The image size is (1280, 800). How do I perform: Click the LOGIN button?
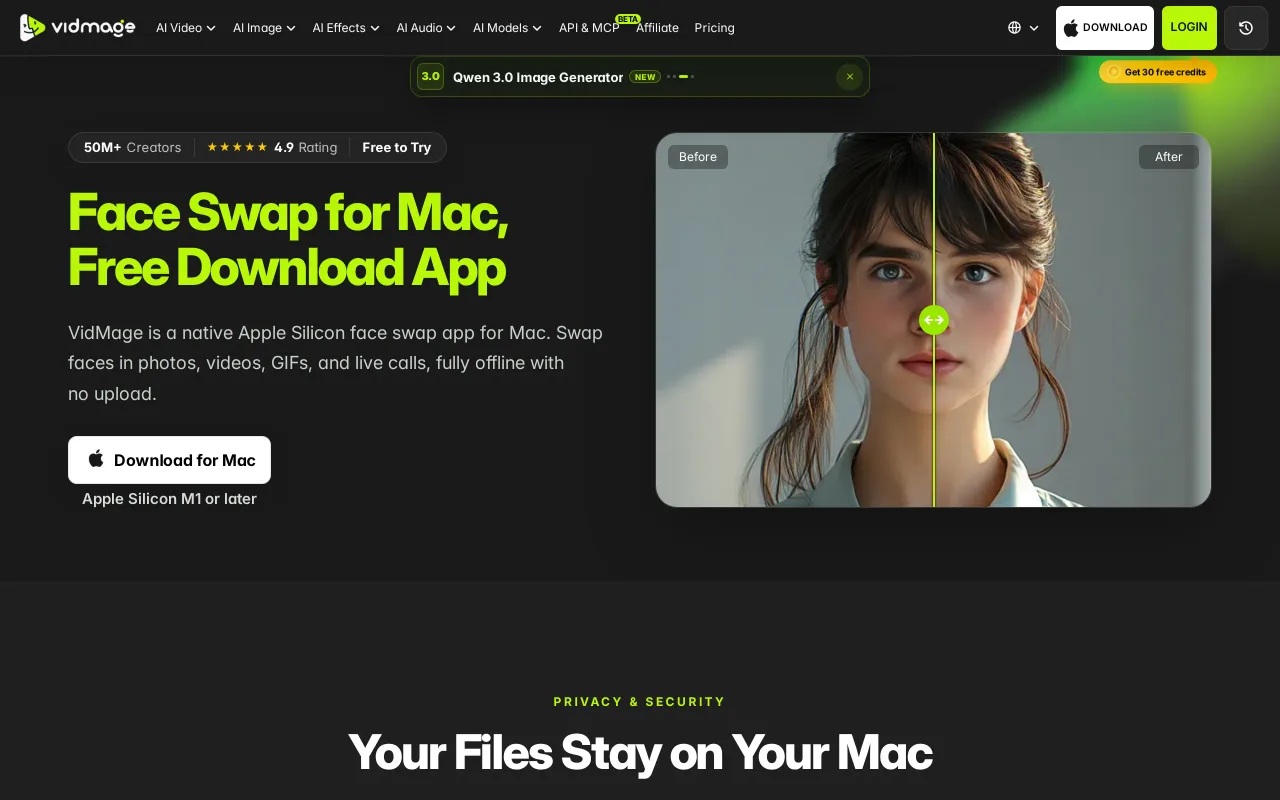click(x=1189, y=28)
